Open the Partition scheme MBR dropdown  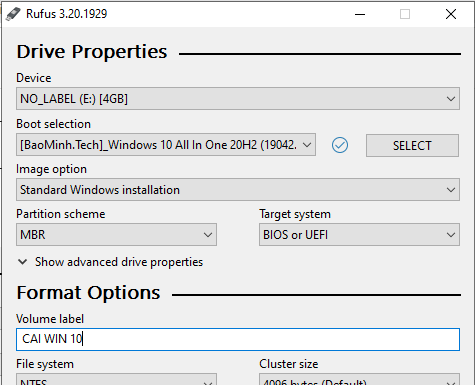pyautogui.click(x=116, y=235)
